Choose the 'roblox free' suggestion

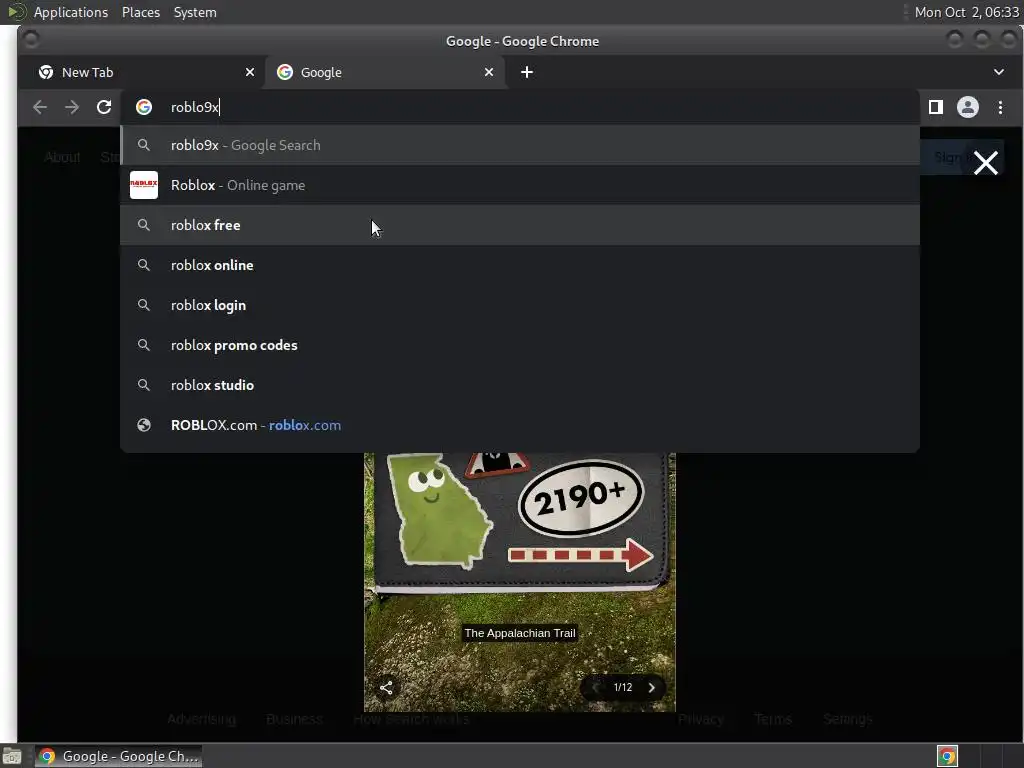click(x=520, y=225)
